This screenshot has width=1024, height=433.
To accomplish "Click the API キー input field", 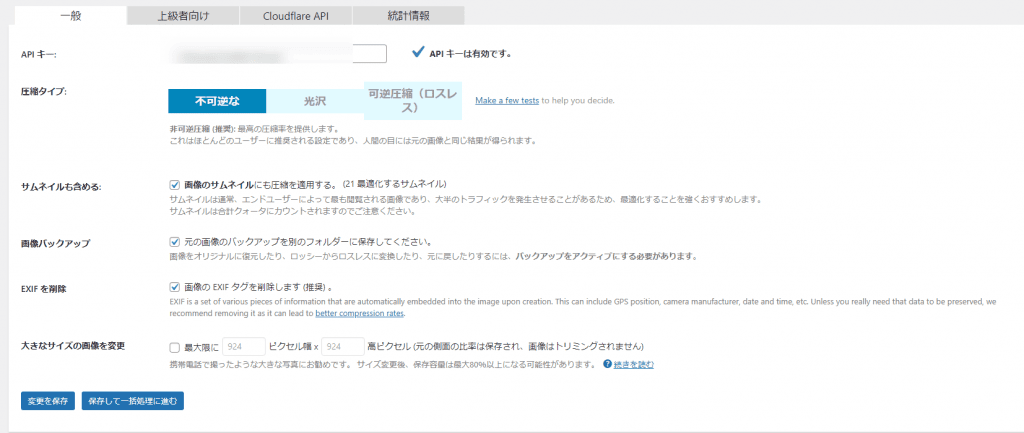I will [278, 54].
